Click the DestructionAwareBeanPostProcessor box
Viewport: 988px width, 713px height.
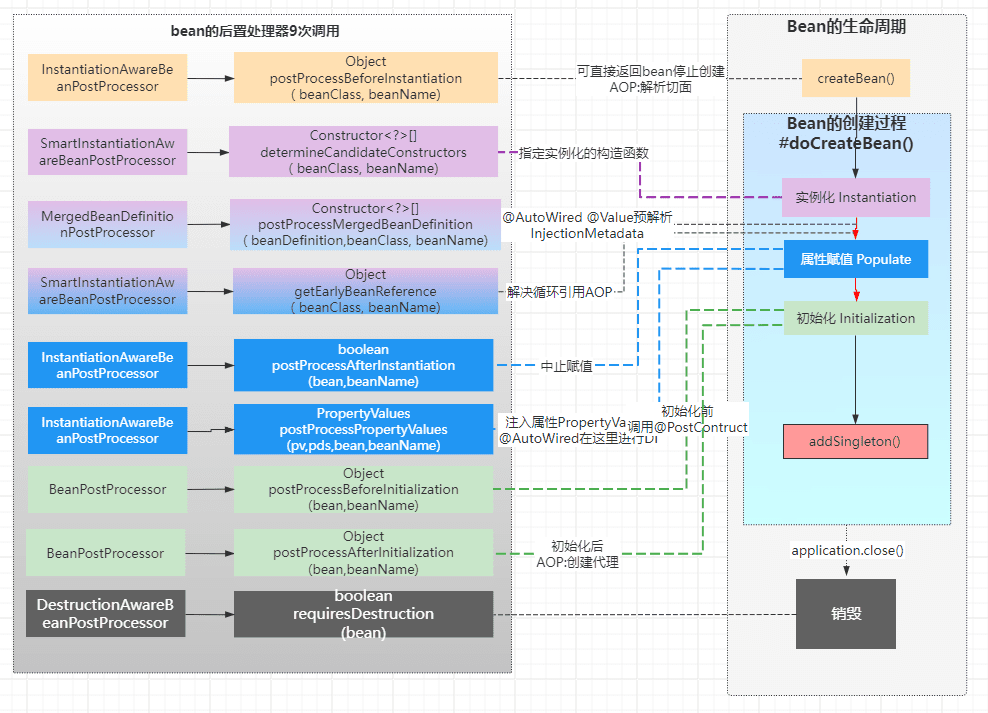point(105,613)
